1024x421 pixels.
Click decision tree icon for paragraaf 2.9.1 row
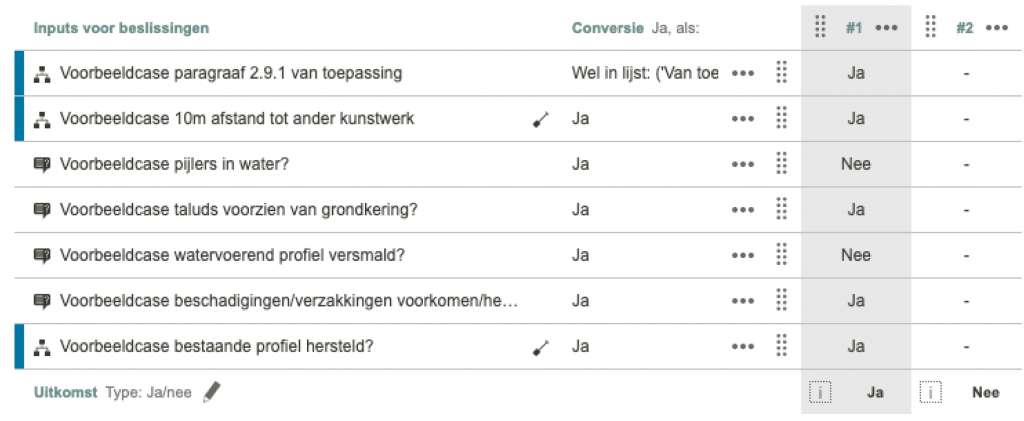(x=42, y=73)
